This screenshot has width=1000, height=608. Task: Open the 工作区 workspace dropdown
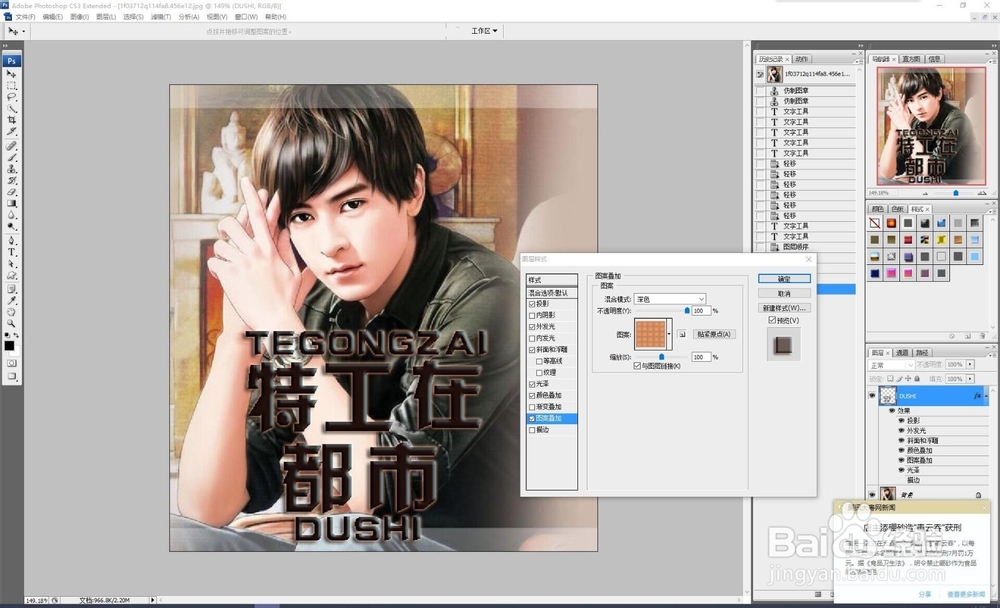(484, 31)
